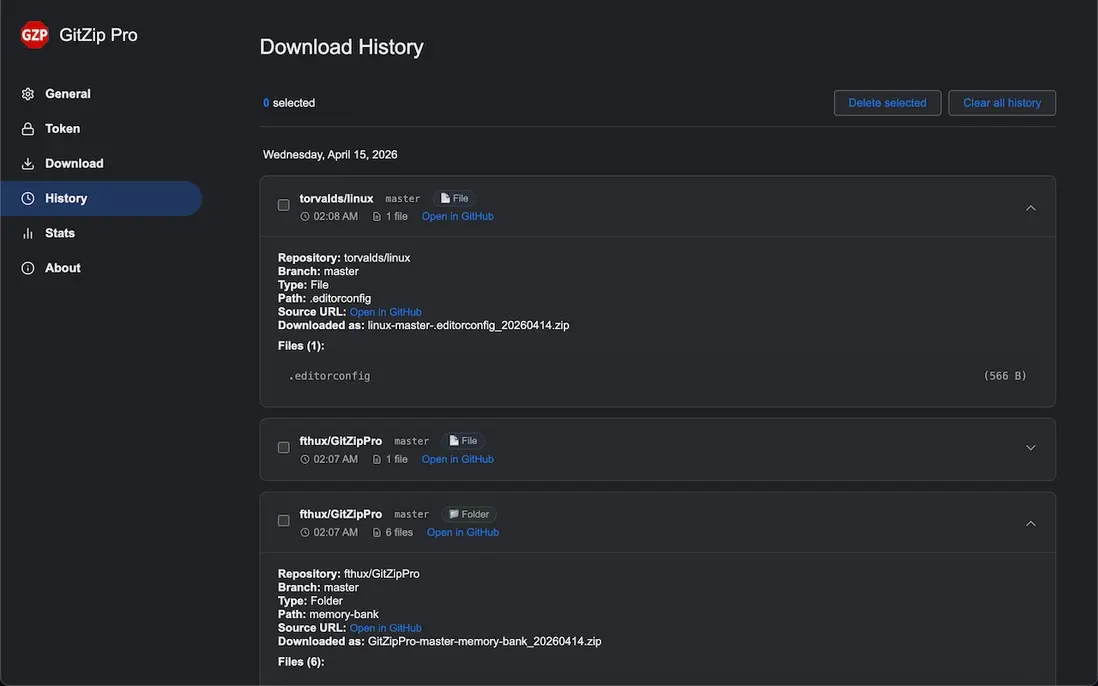This screenshot has width=1098, height=686.
Task: Tick checkbox for fthux/GitZipPro File entry
Action: point(284,447)
